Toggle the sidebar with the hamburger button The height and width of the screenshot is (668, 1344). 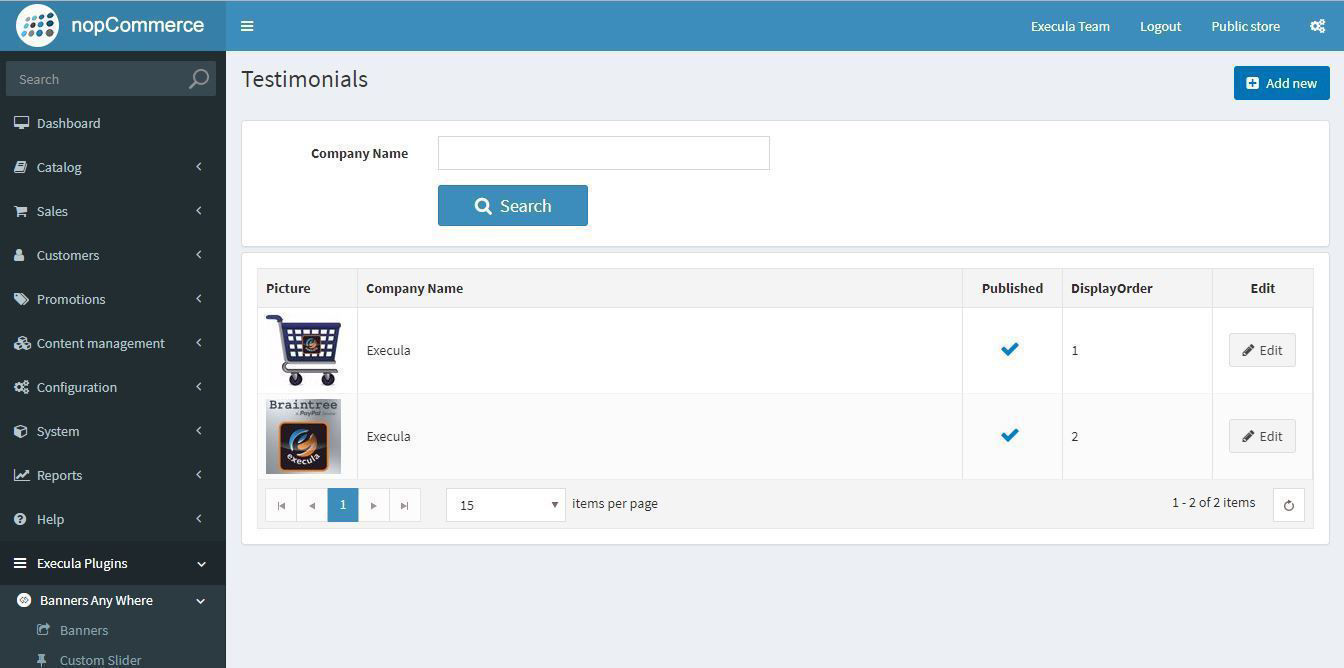click(247, 25)
